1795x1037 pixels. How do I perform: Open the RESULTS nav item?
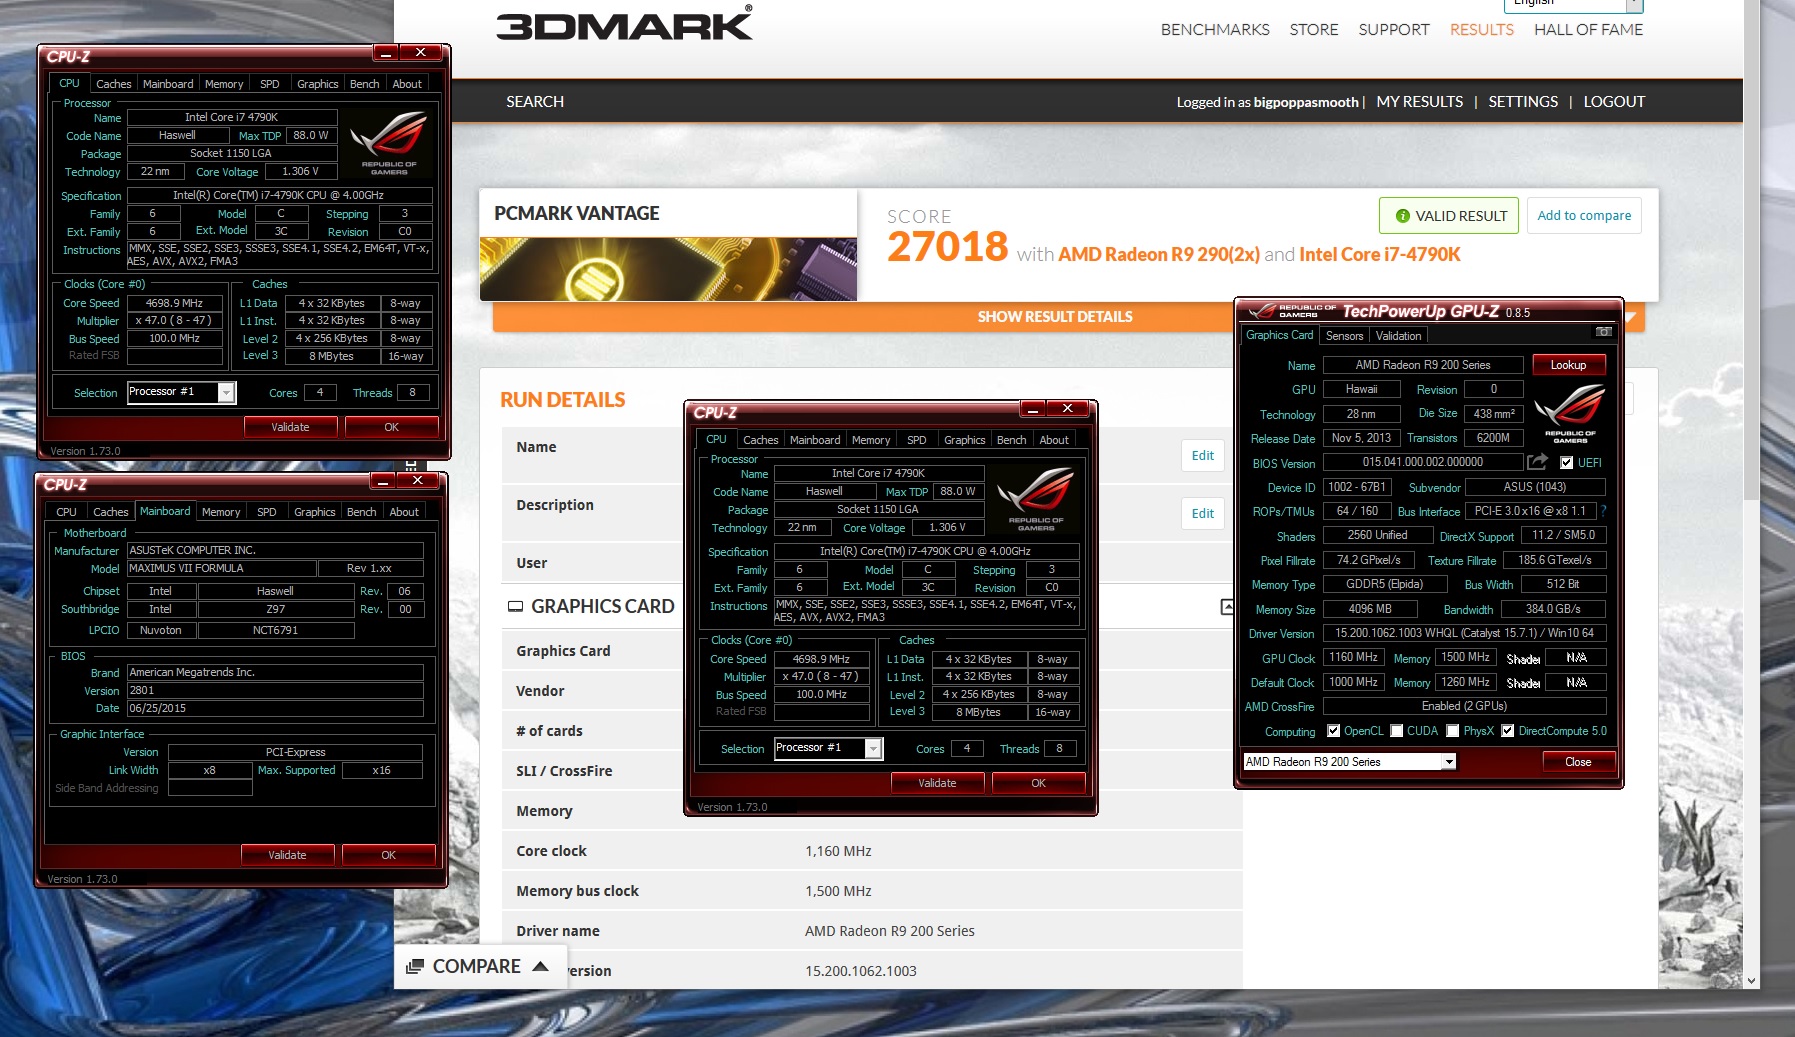point(1481,30)
